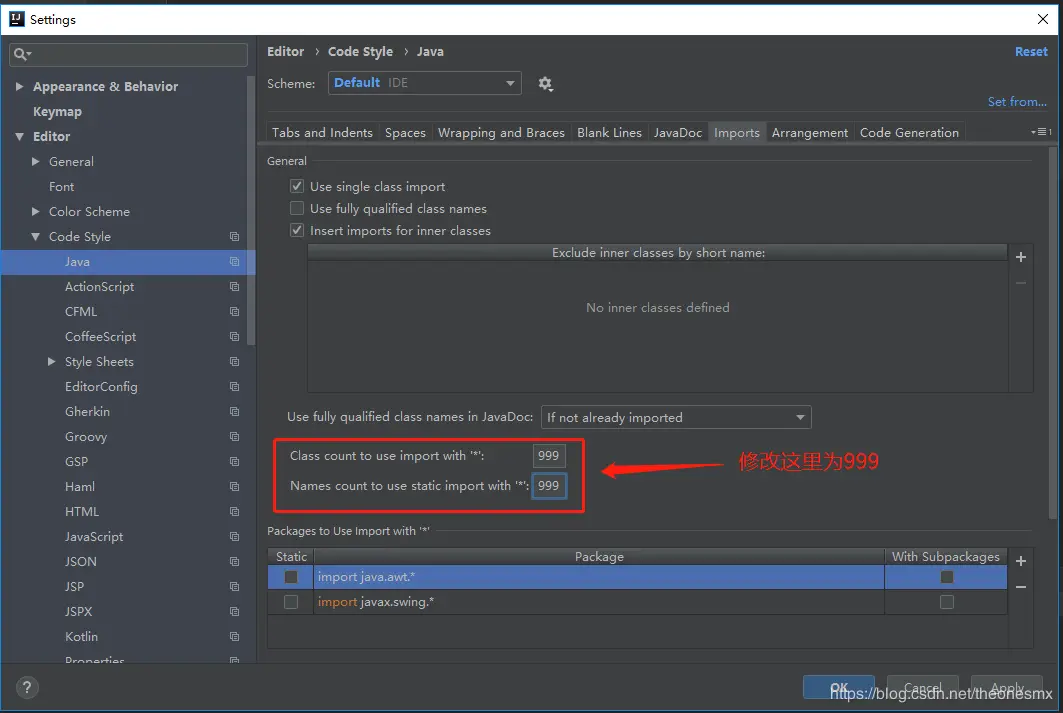Open the Arrangement tab
This screenshot has width=1063, height=713.
pos(809,133)
